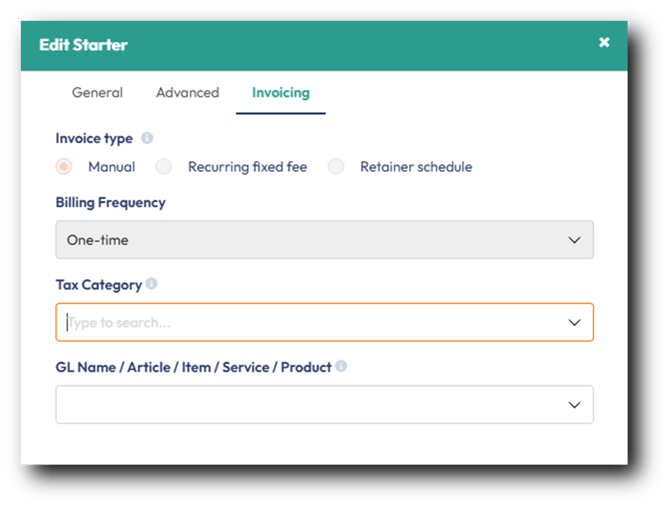Enable the Retainer schedule radio circle
The width and height of the screenshot is (670, 507).
point(337,167)
